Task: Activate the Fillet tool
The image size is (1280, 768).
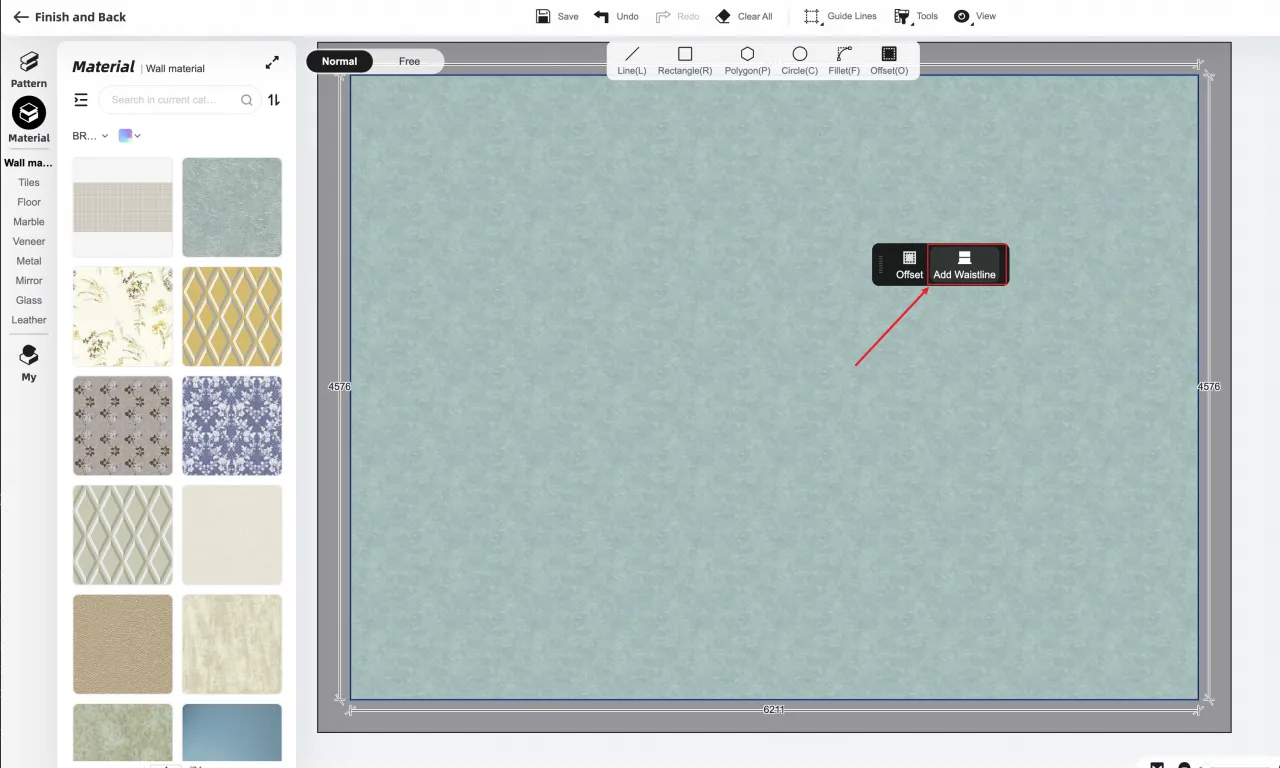Action: point(844,61)
